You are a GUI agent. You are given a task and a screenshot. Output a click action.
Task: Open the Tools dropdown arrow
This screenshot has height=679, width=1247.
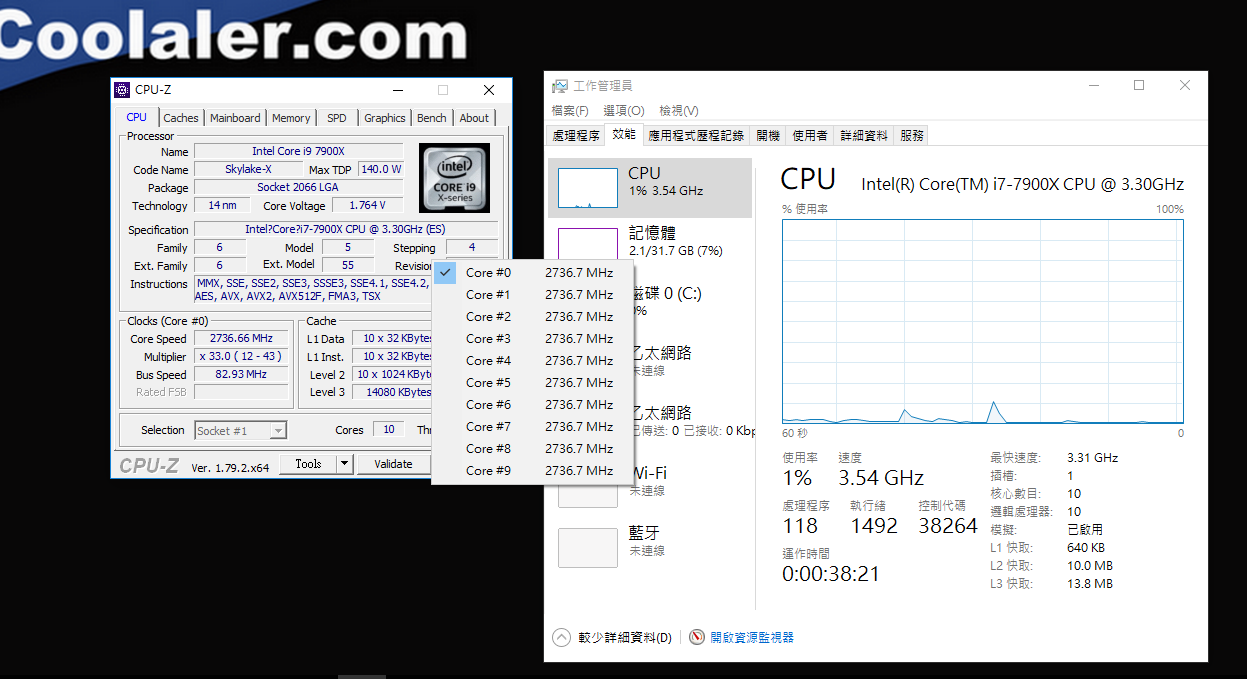tap(344, 464)
